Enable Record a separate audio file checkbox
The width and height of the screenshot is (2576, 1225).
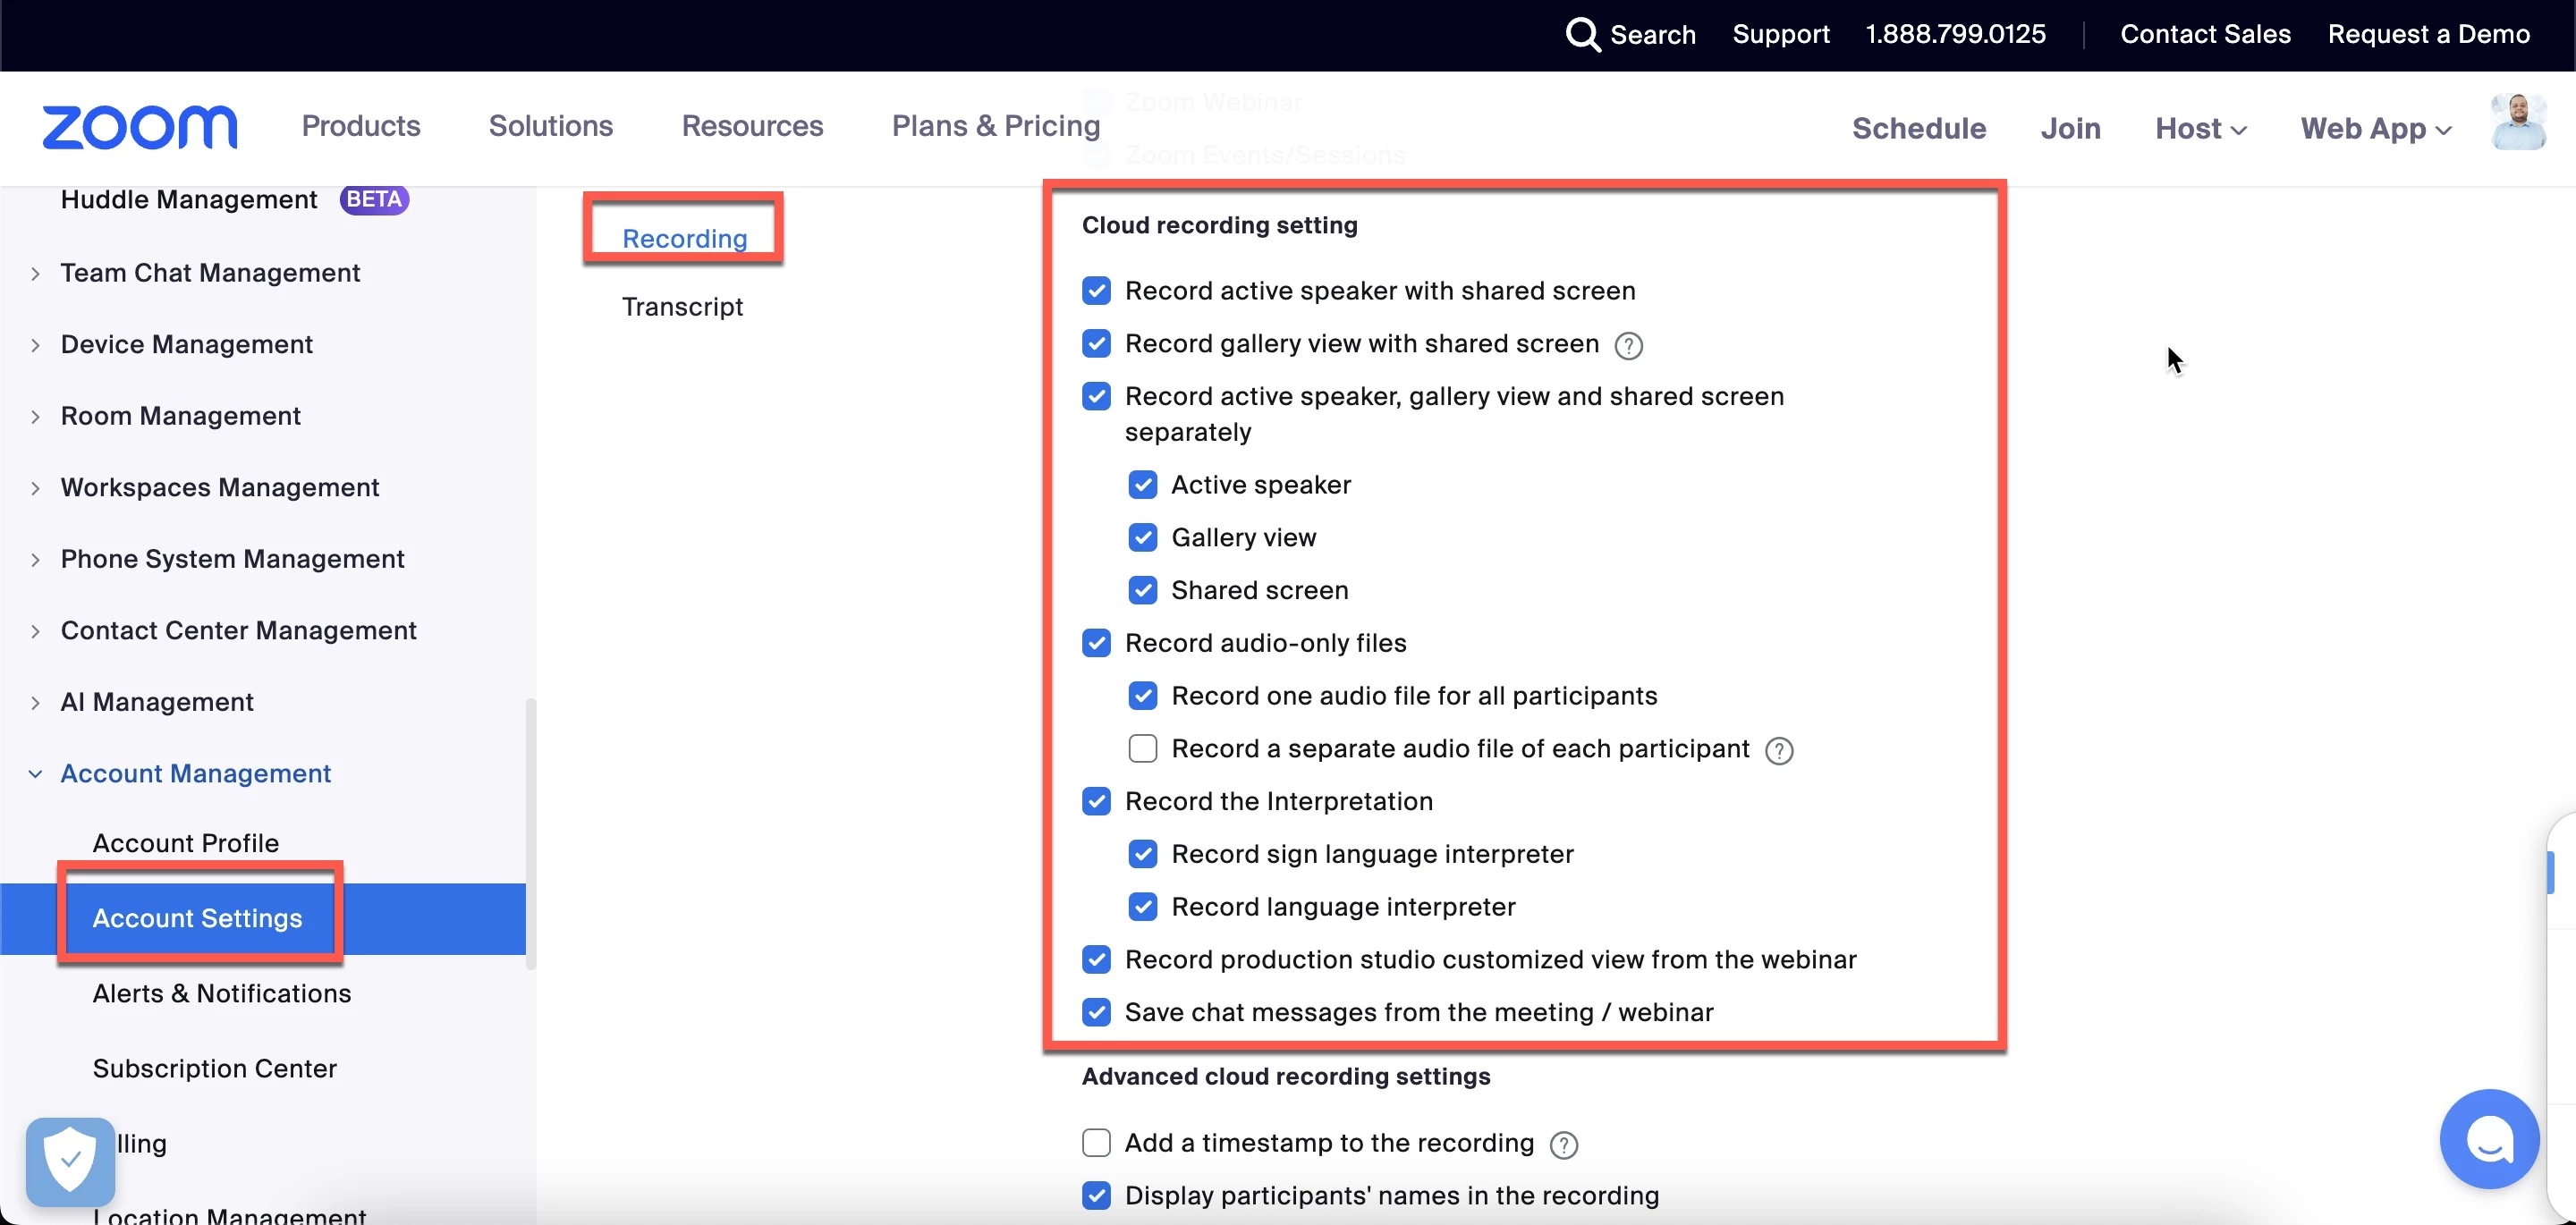point(1142,749)
